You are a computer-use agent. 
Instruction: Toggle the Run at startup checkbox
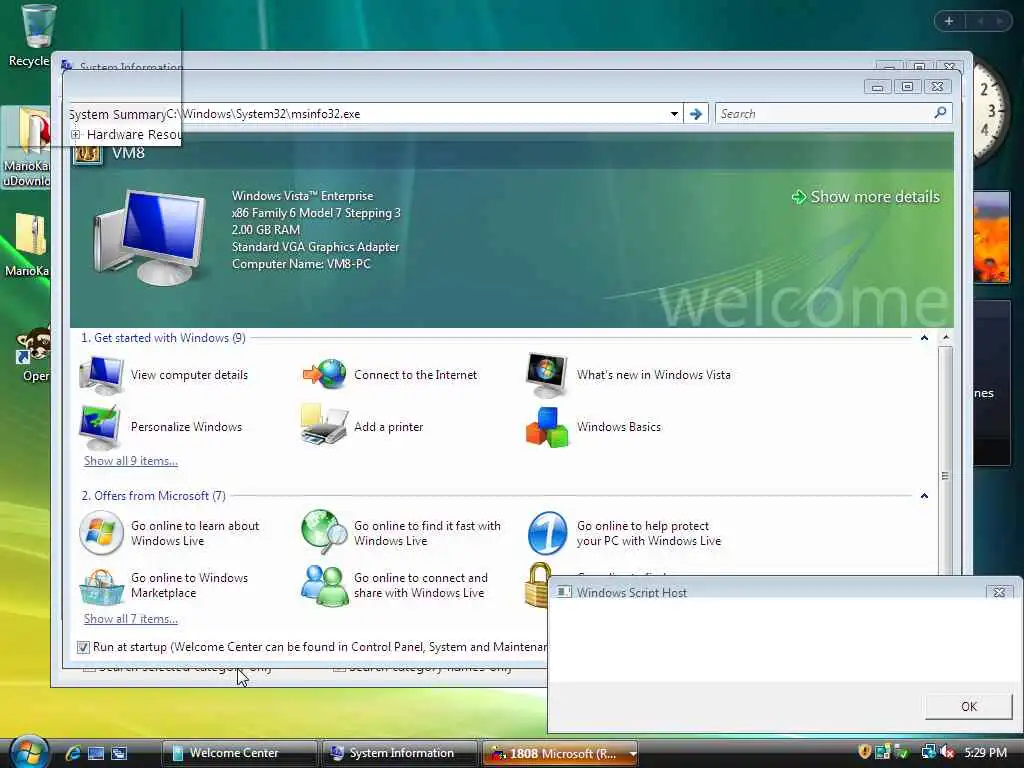[83, 647]
